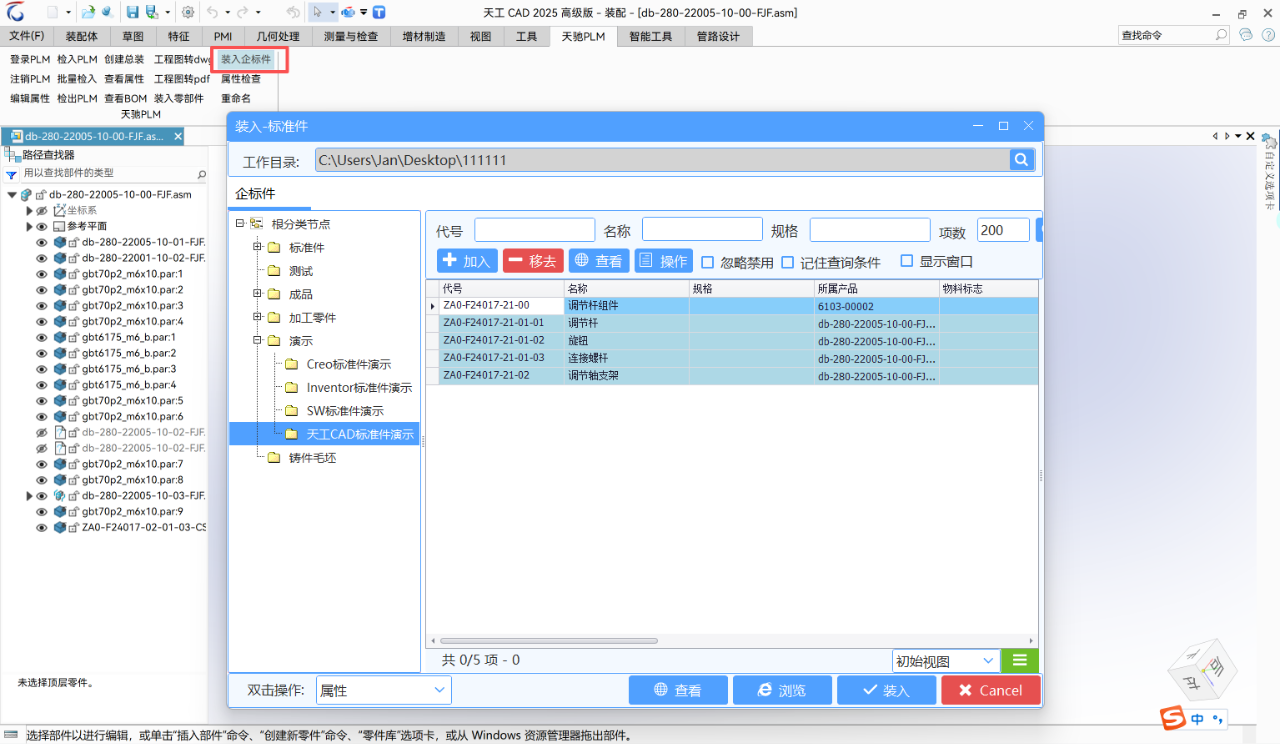The width and height of the screenshot is (1280, 744).
Task: Click the 名称 search input field
Action: click(x=702, y=230)
